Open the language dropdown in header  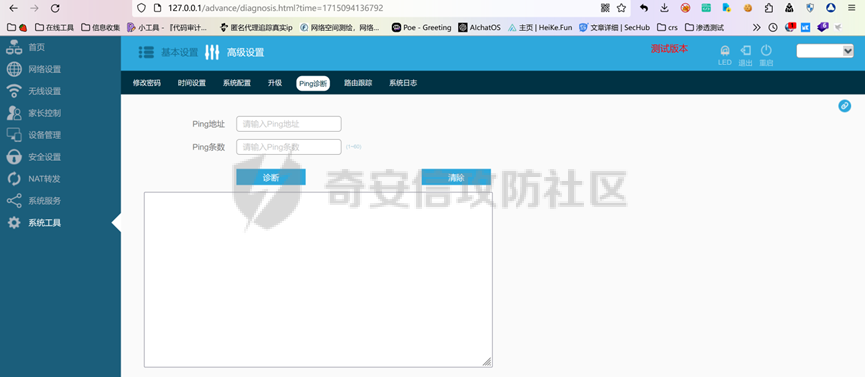click(x=825, y=51)
